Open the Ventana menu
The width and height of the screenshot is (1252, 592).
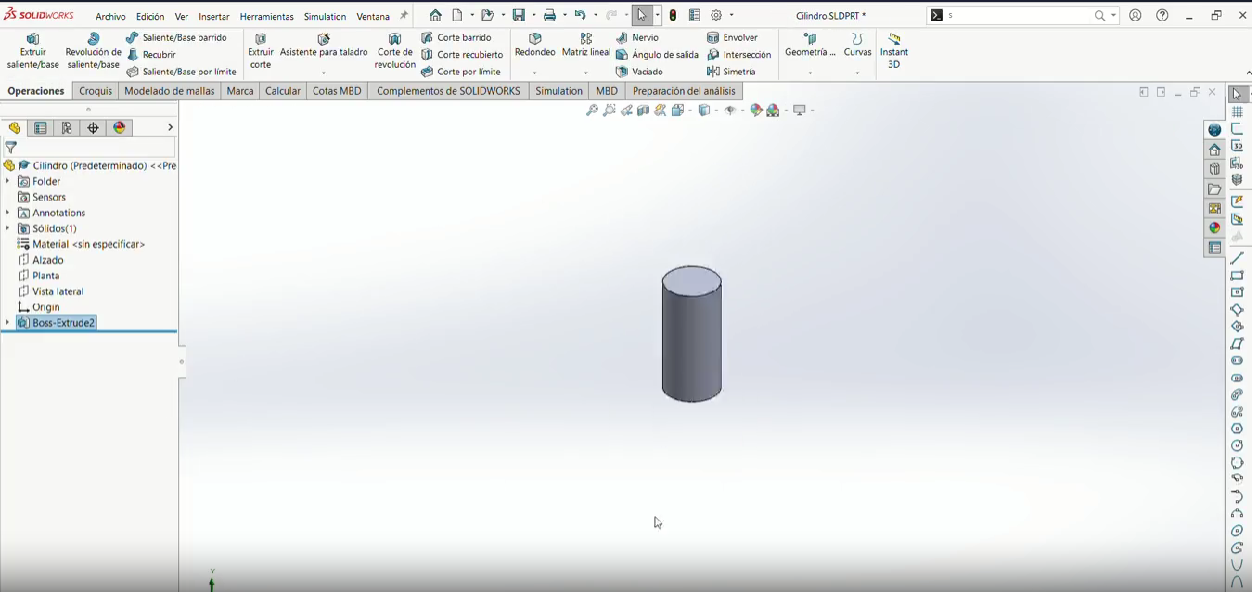pyautogui.click(x=373, y=17)
